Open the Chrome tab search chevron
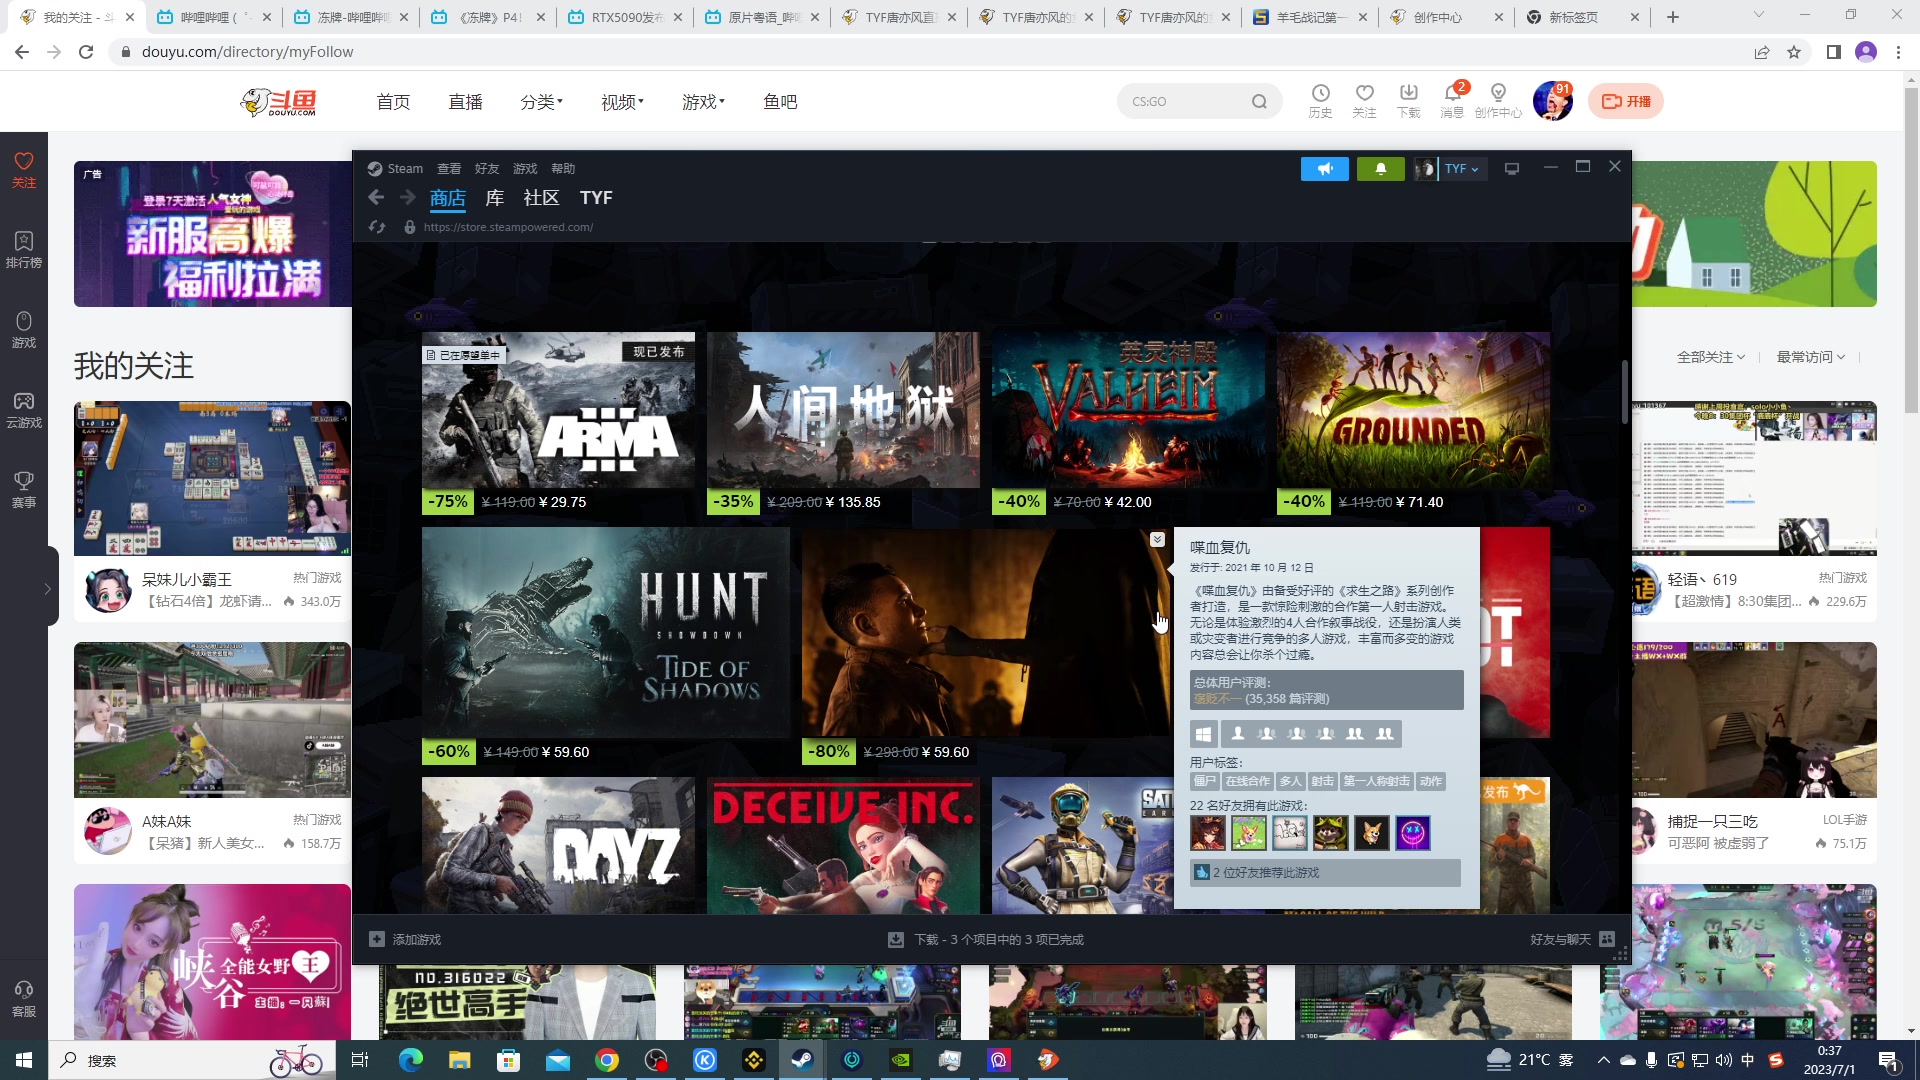1920x1080 pixels. (1759, 16)
